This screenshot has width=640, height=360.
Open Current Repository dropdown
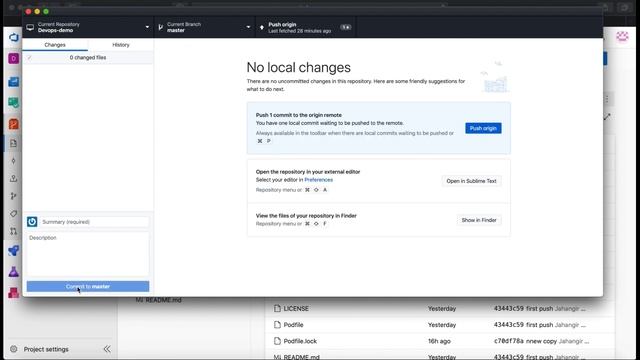88,27
